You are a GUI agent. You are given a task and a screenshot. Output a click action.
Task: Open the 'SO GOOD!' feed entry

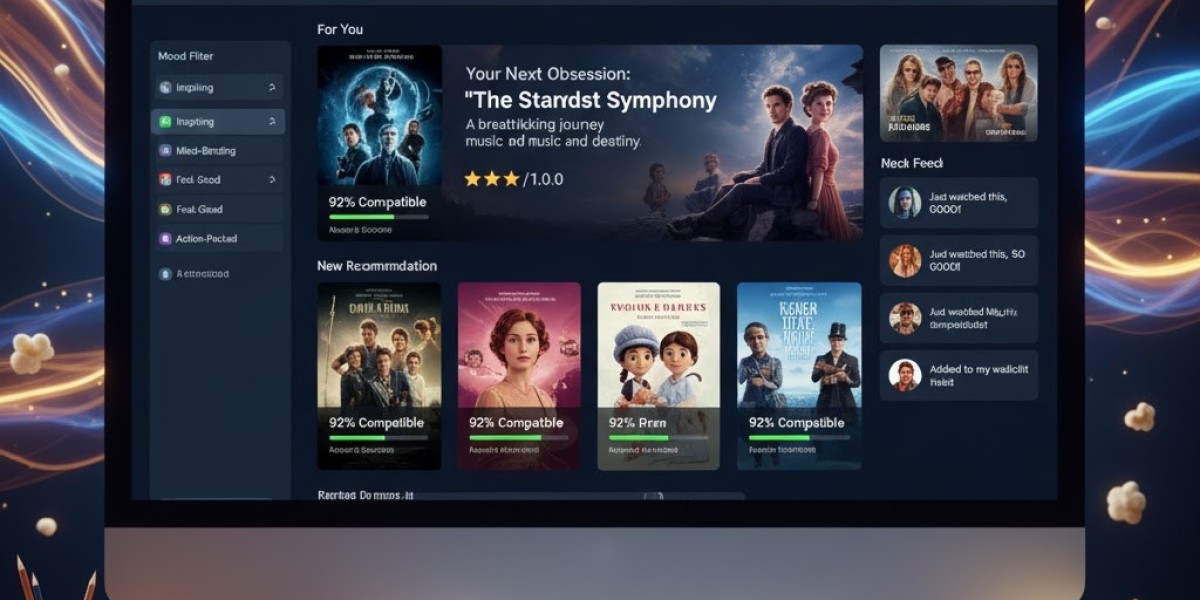pos(959,261)
